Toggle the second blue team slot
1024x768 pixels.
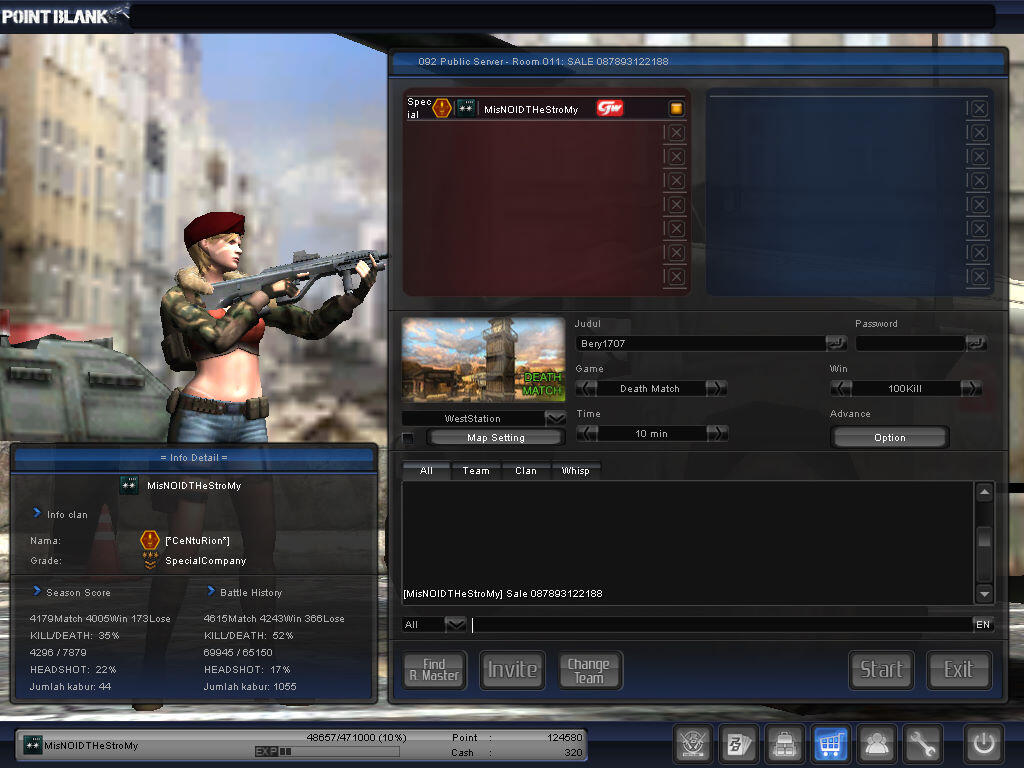979,133
